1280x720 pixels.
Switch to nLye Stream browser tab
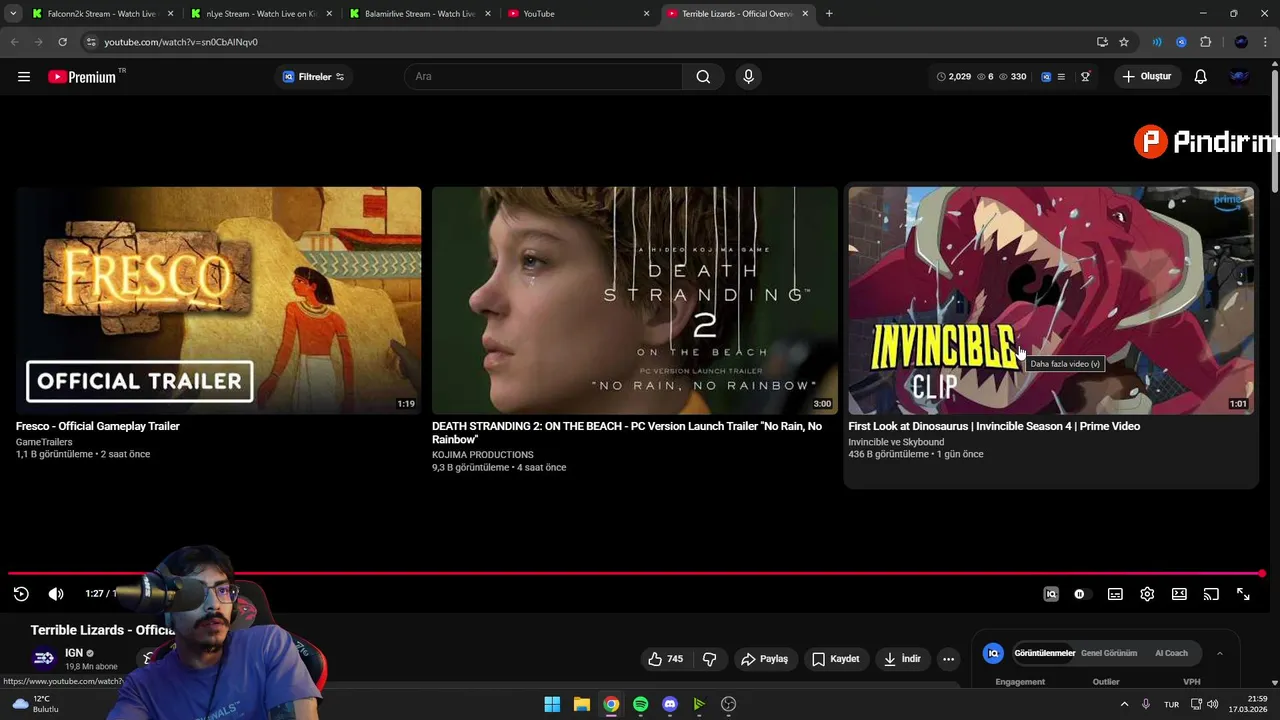pos(260,14)
